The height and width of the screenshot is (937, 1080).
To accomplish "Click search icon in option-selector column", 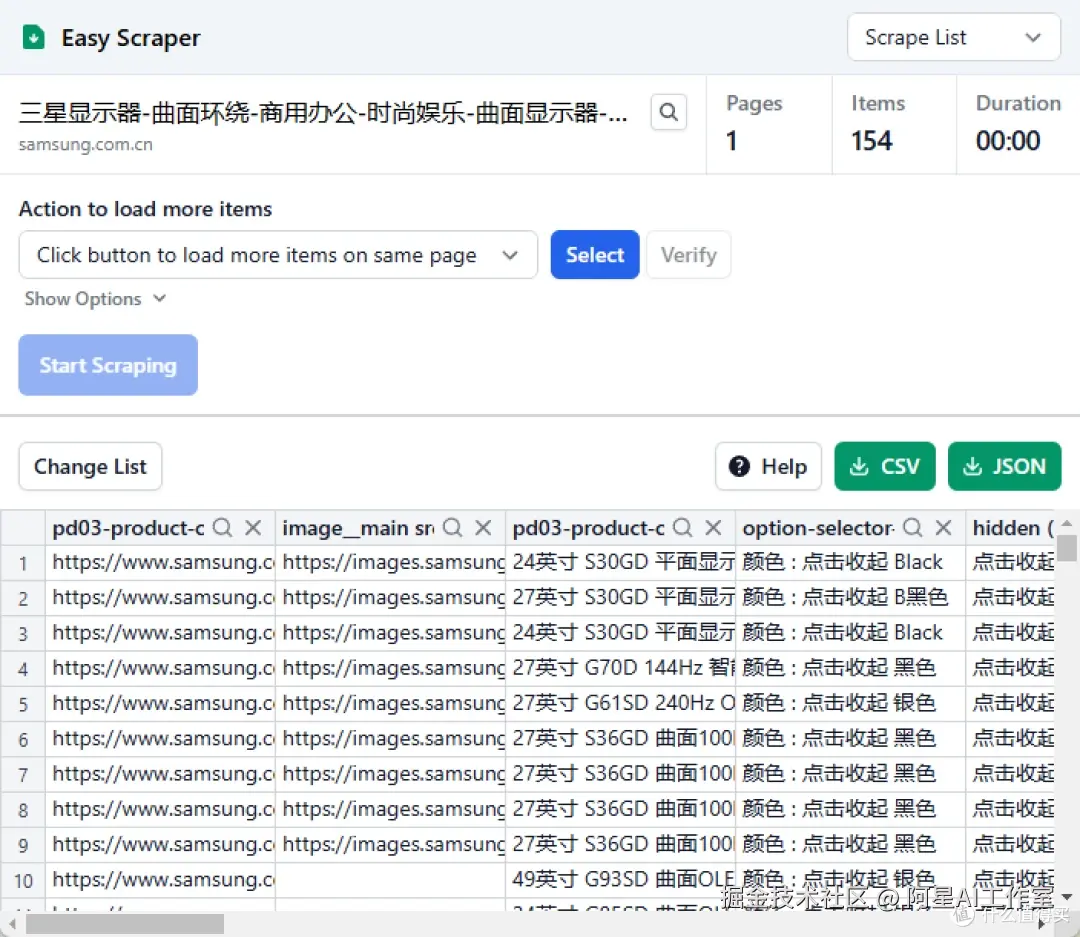I will [913, 528].
